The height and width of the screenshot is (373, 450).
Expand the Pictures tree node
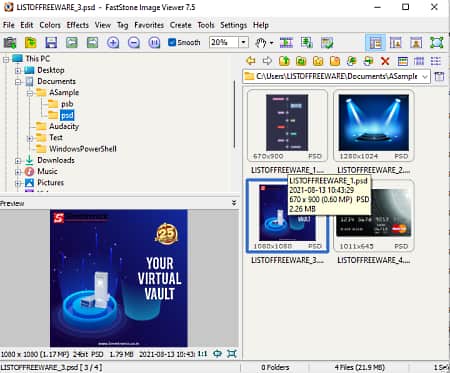[x=18, y=183]
